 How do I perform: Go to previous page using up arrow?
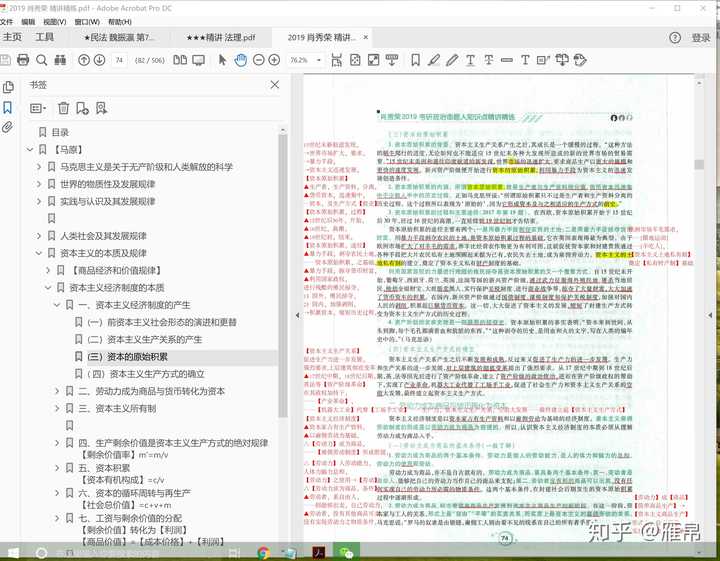[84, 60]
